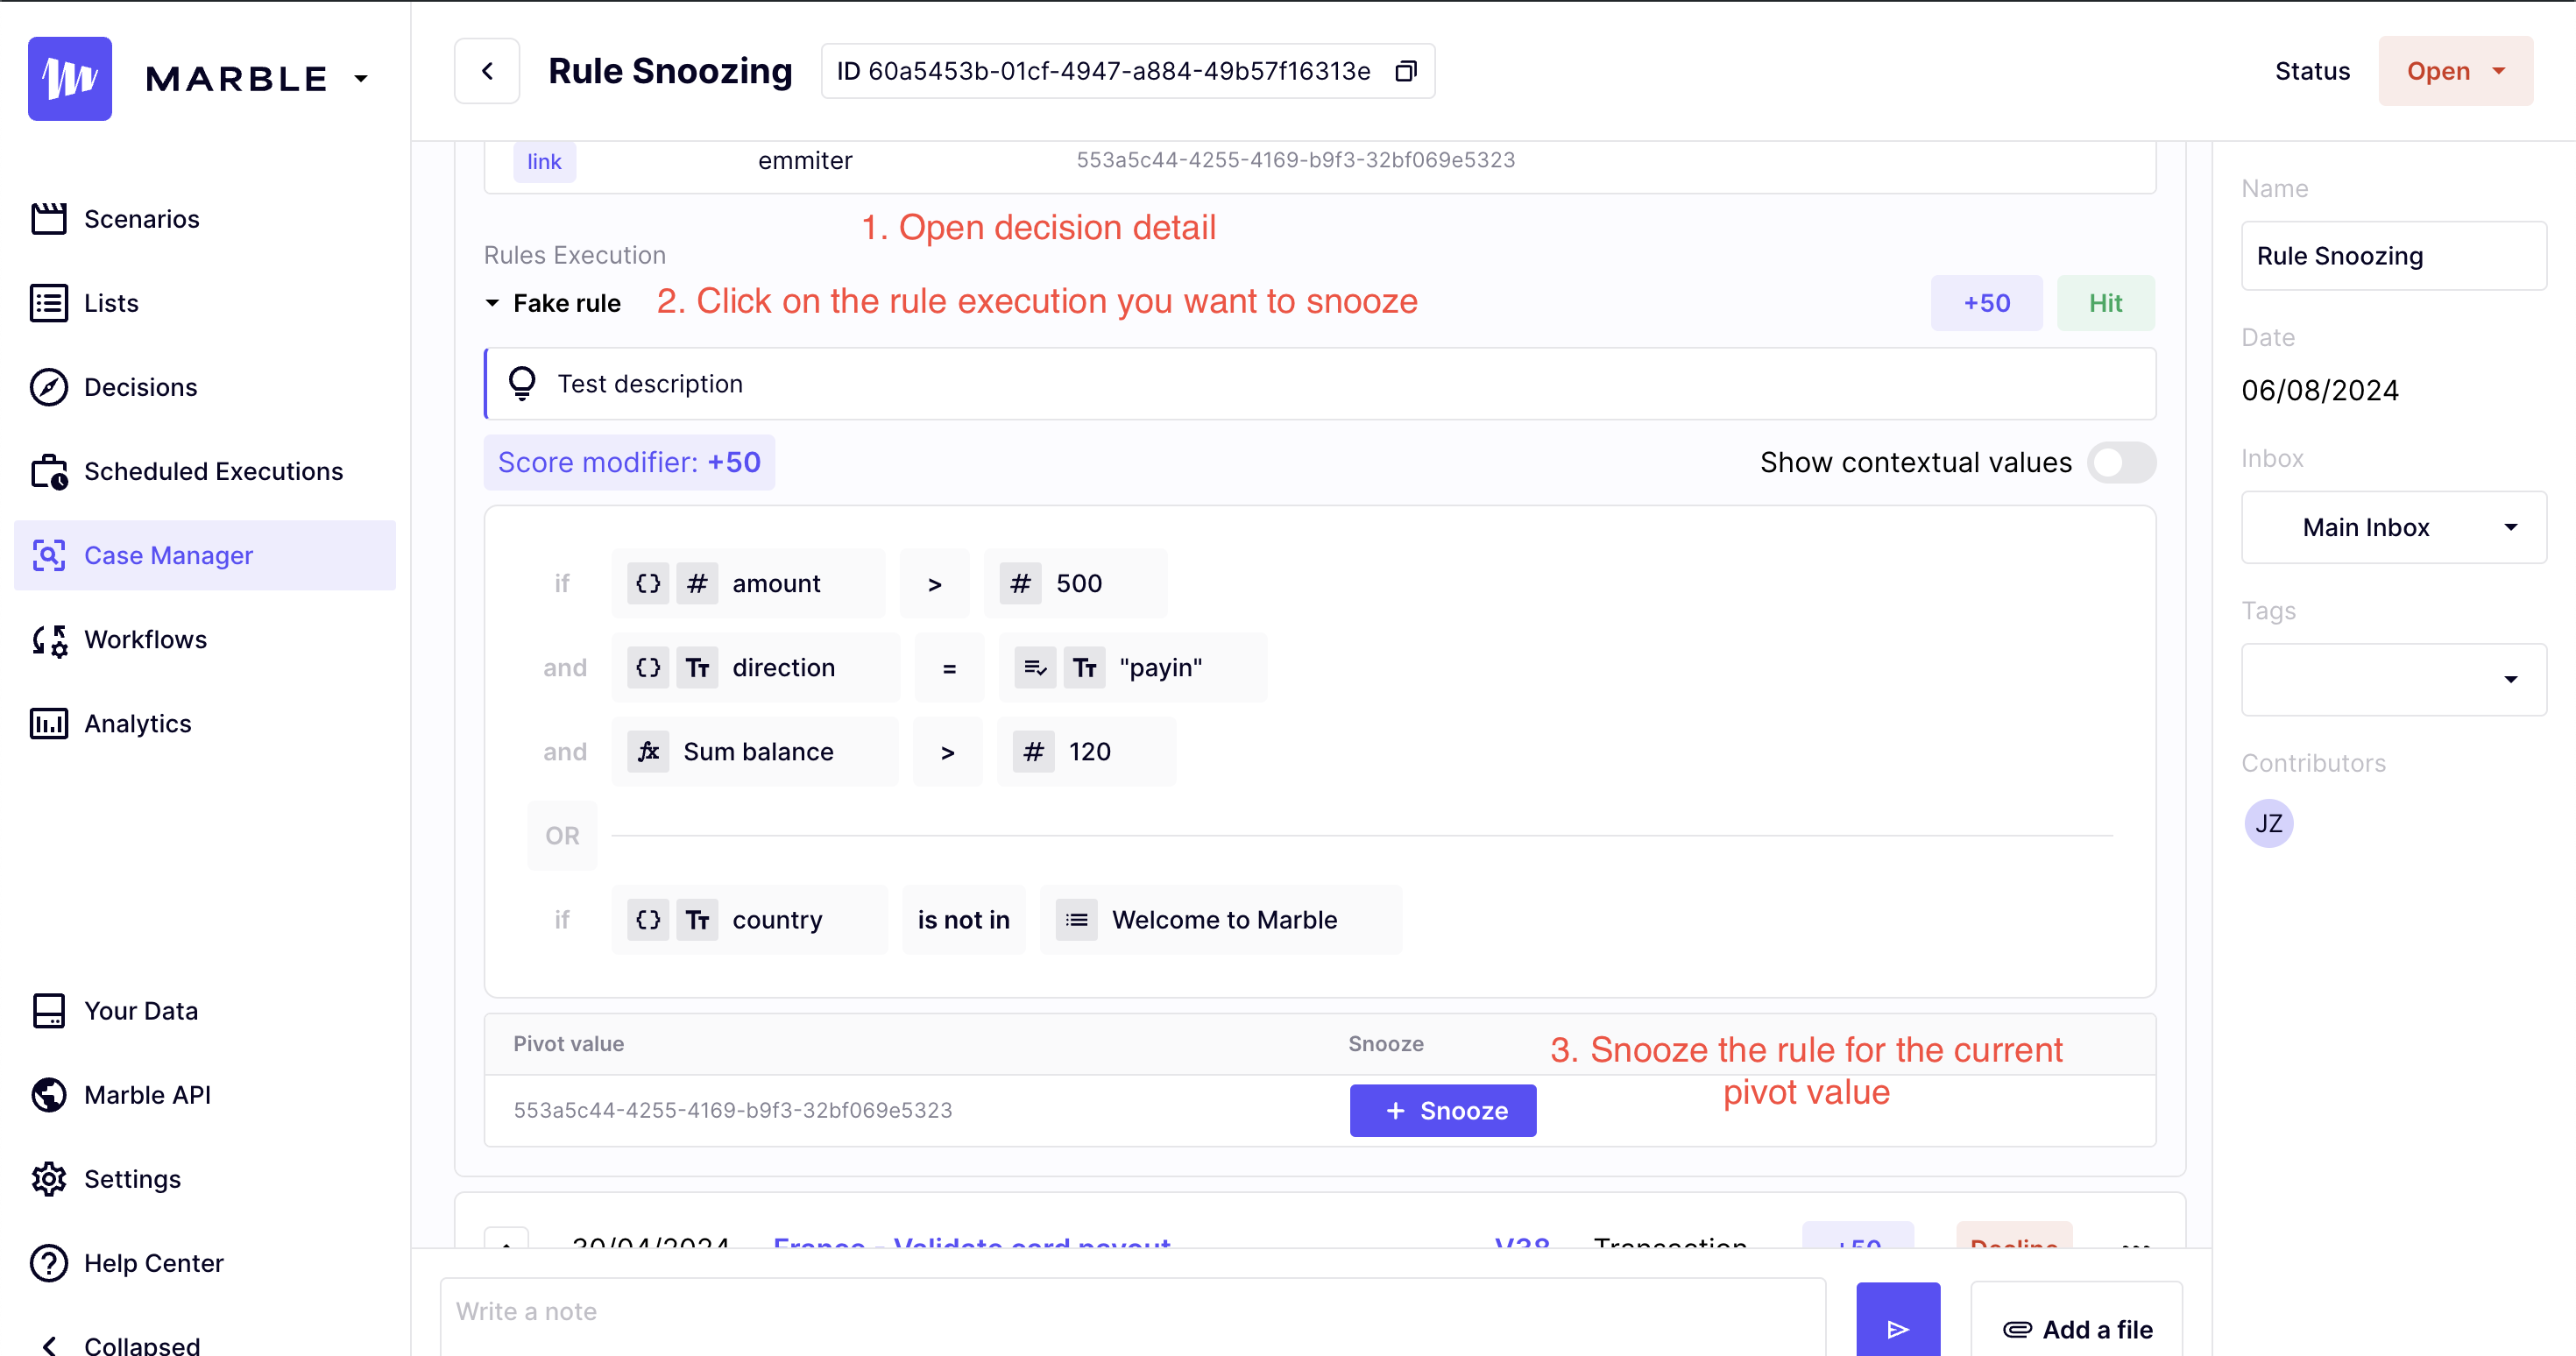Click the 120 constant value
2576x1356 pixels.
coord(1086,751)
